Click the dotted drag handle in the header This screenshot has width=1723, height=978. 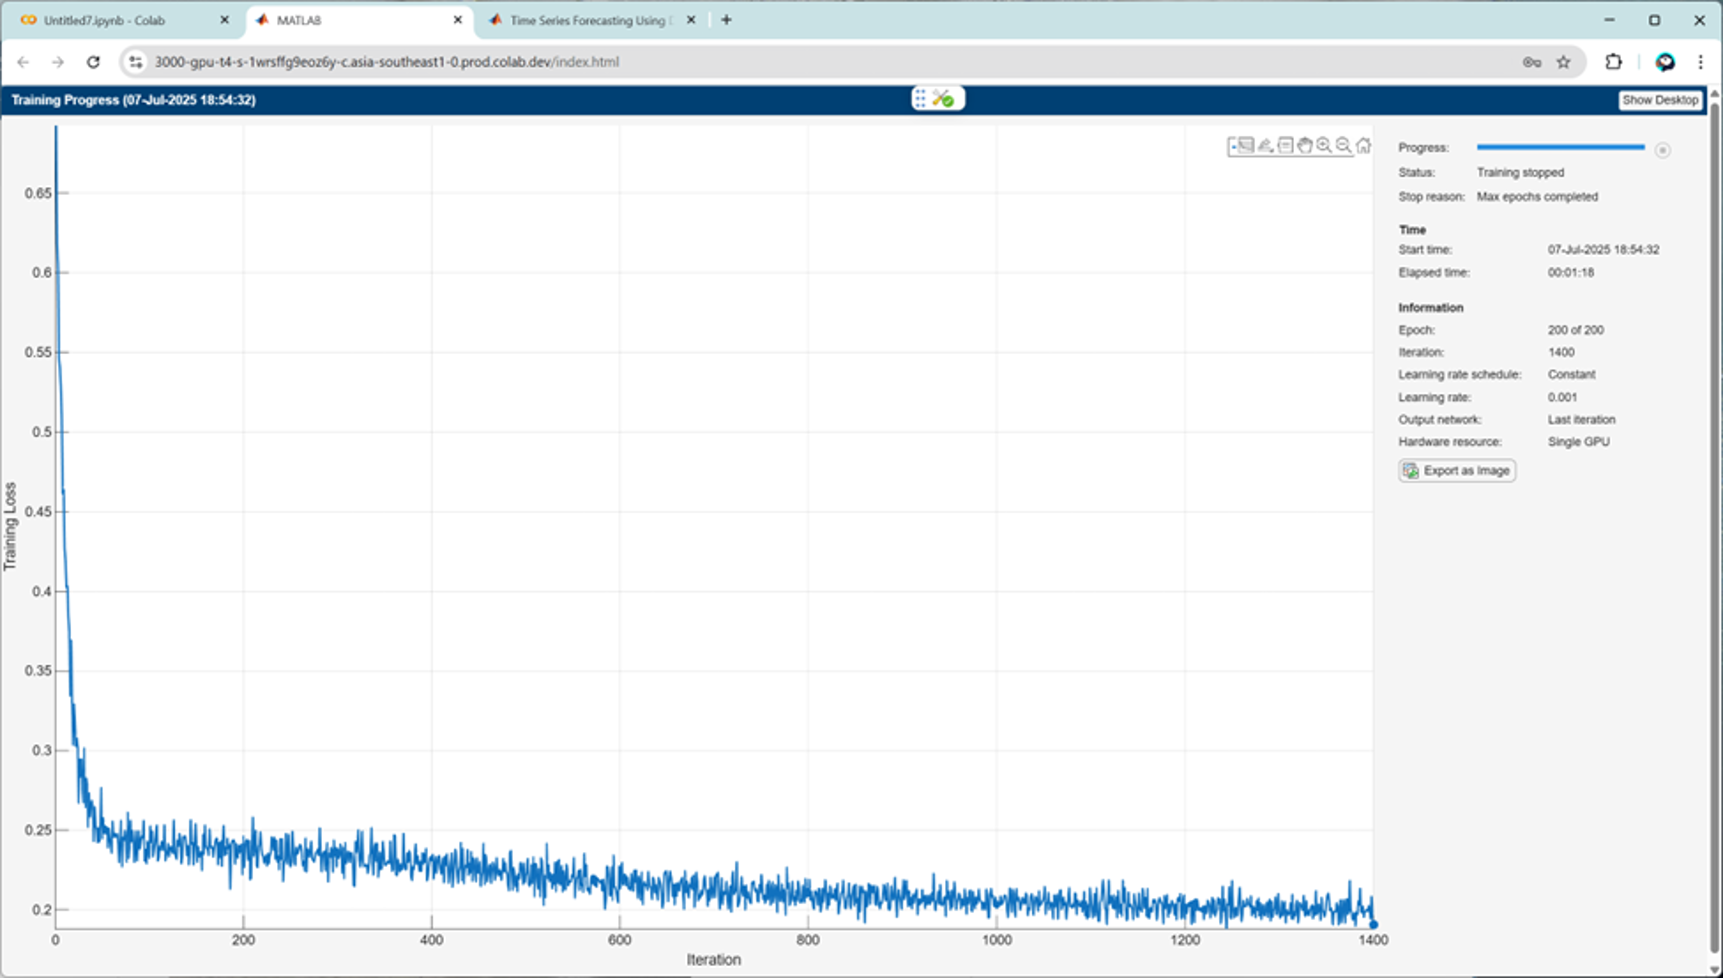[x=920, y=98]
